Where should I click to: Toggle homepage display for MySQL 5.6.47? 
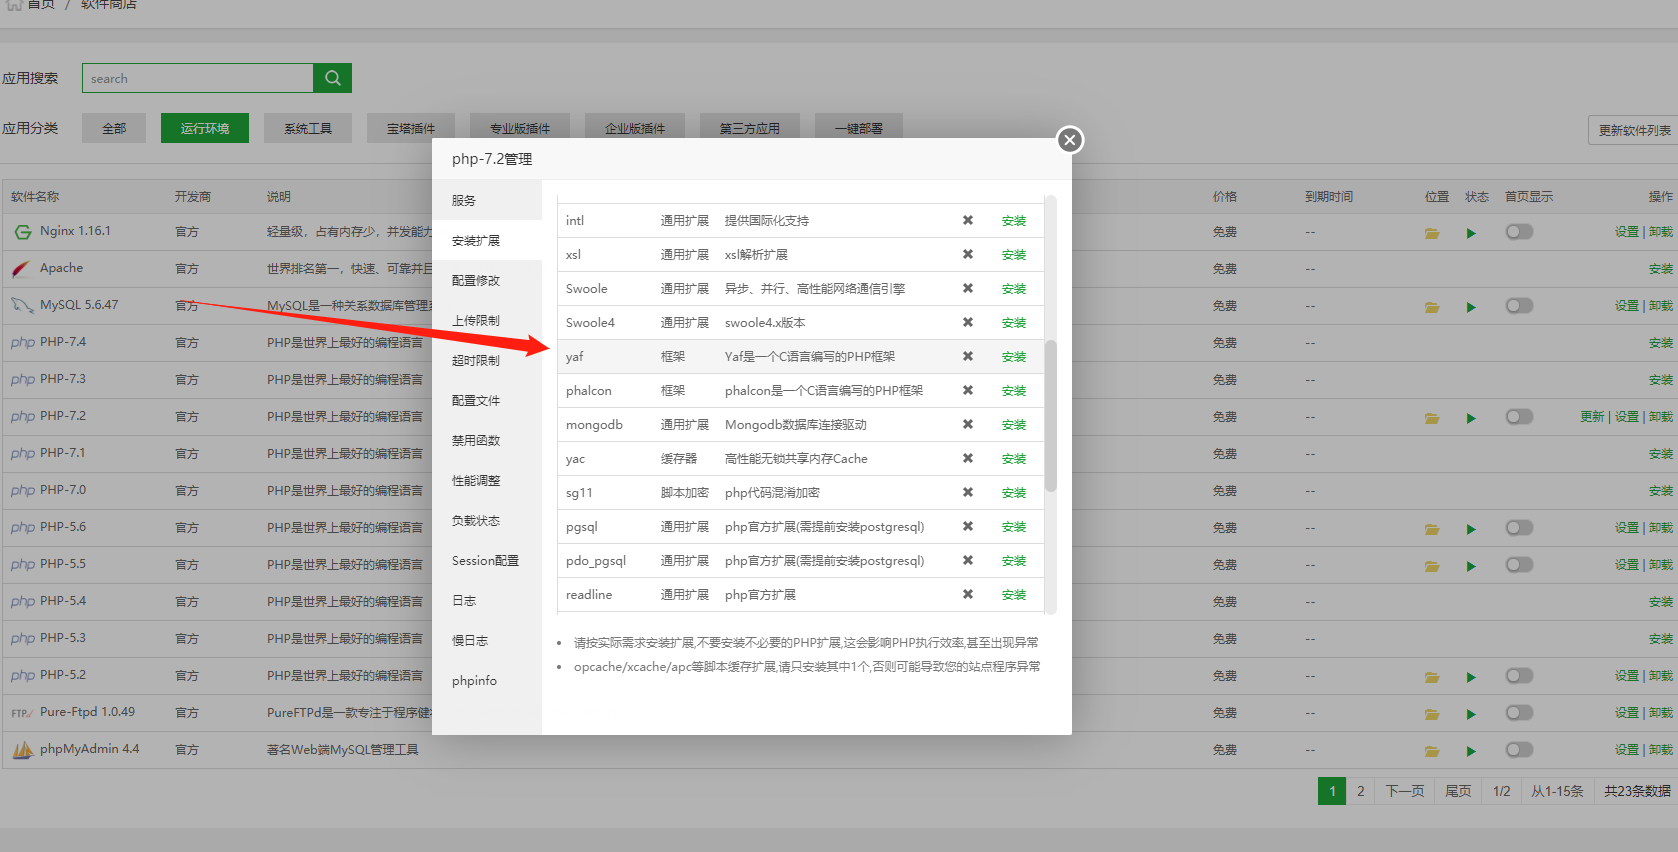click(x=1519, y=306)
